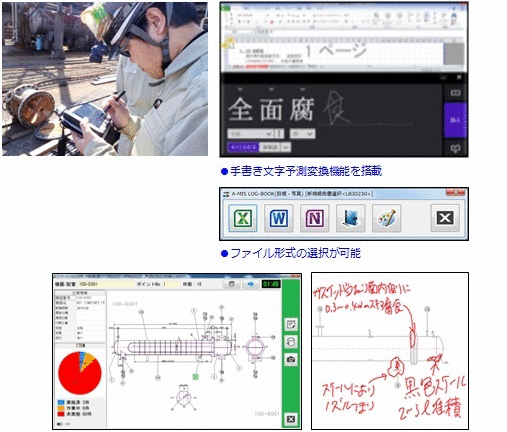Choose the Word file format icon
507x432 pixels.
click(279, 218)
